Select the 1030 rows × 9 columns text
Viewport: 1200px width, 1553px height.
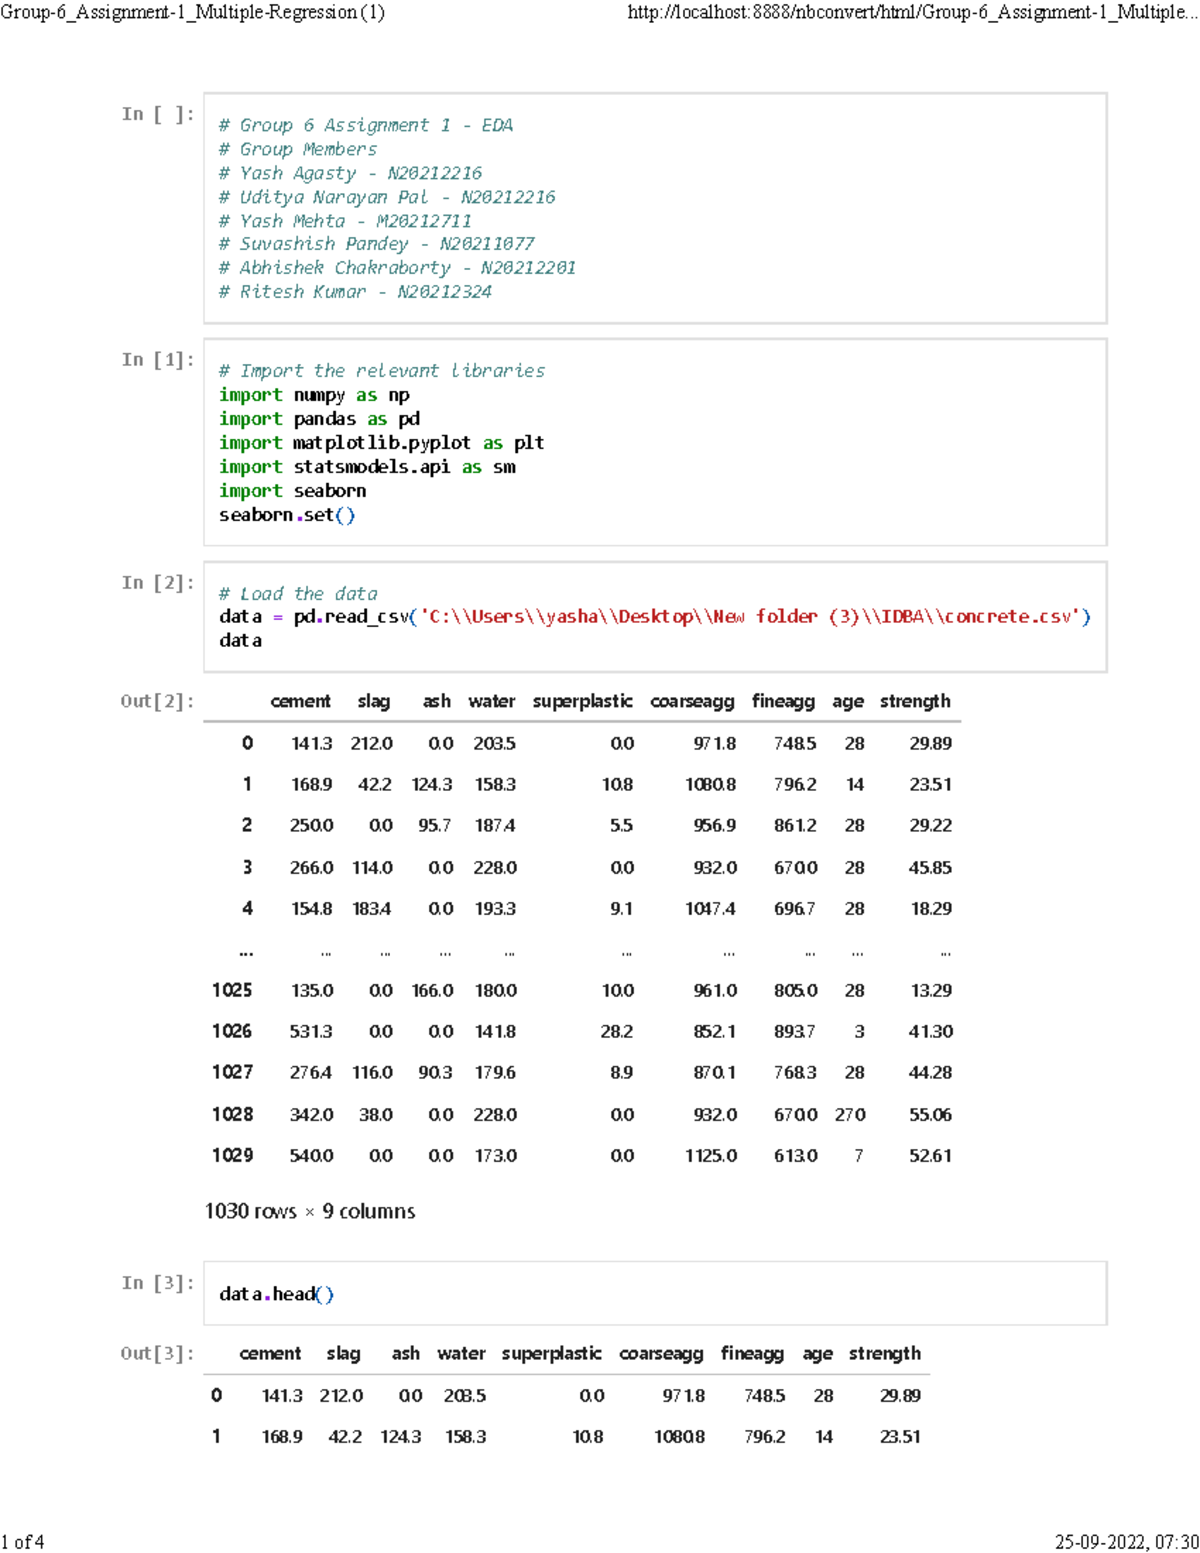pyautogui.click(x=310, y=1211)
